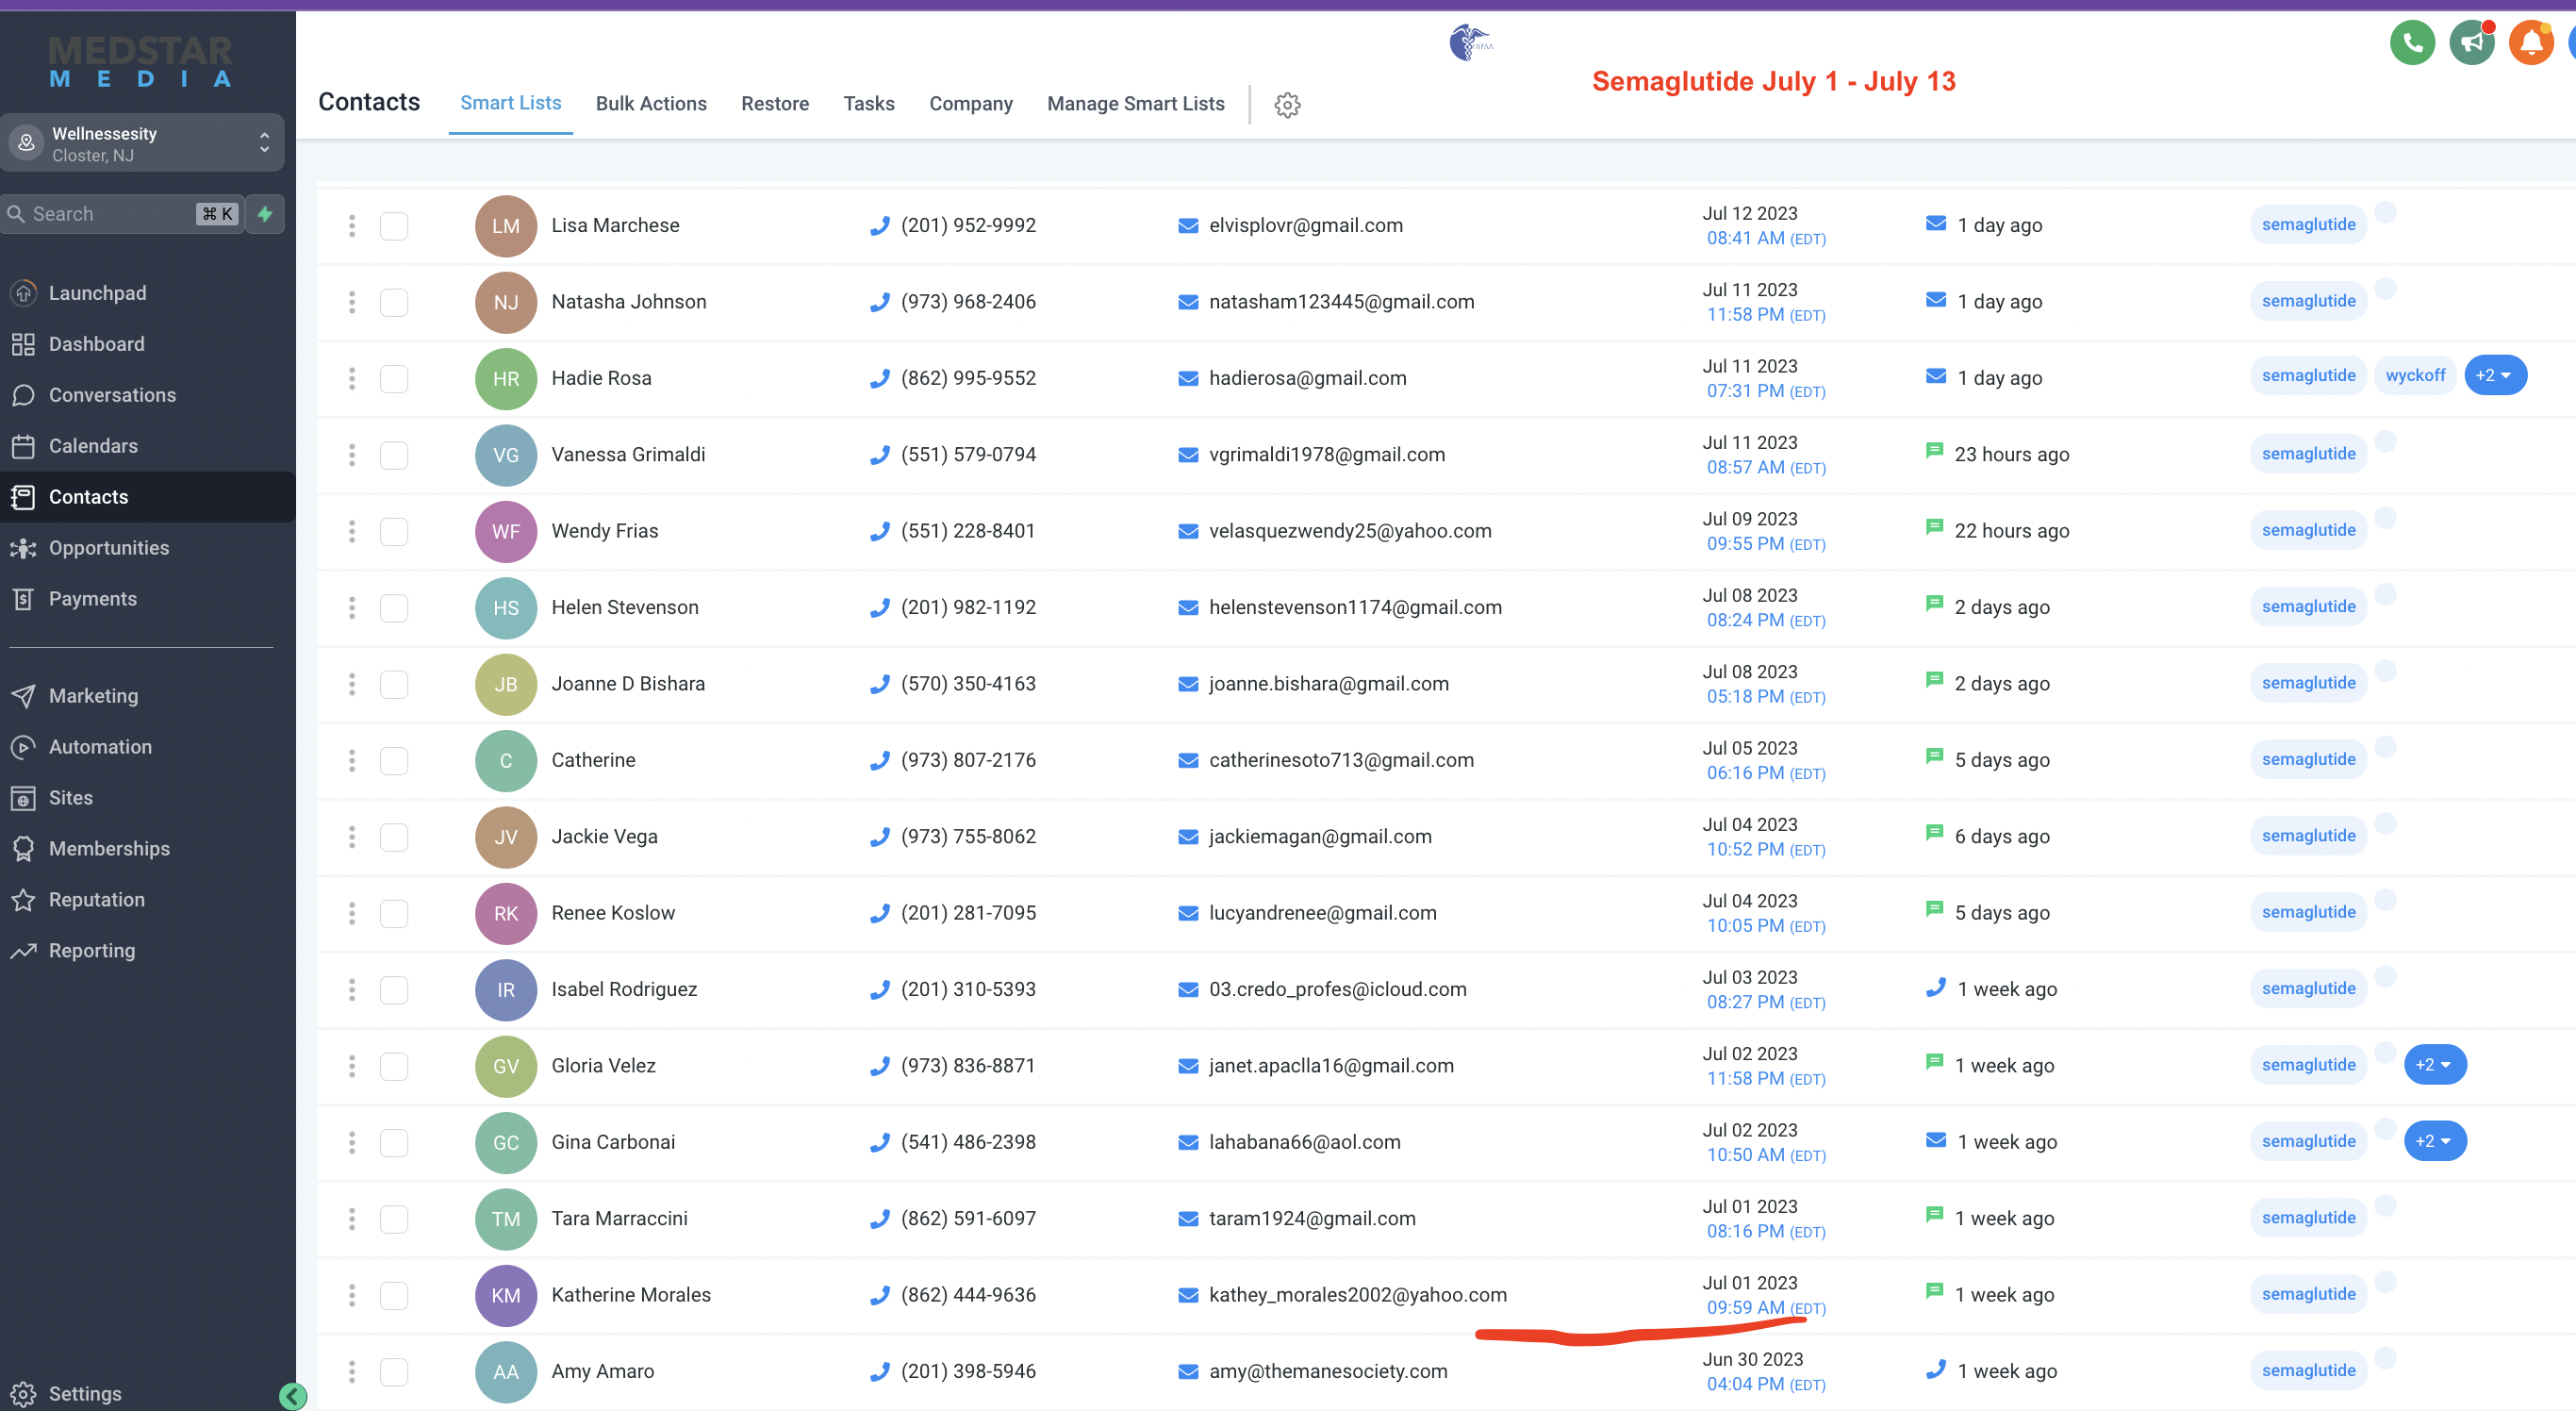Open Vanessa Grimaldi contact name
Image resolution: width=2576 pixels, height=1411 pixels.
point(628,455)
